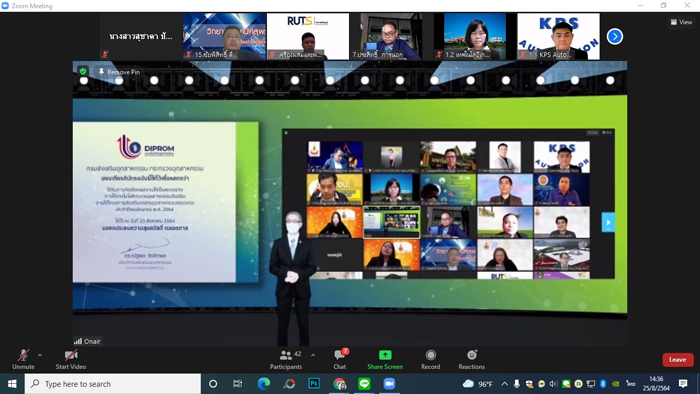Open the LINE app from taskbar

click(364, 384)
